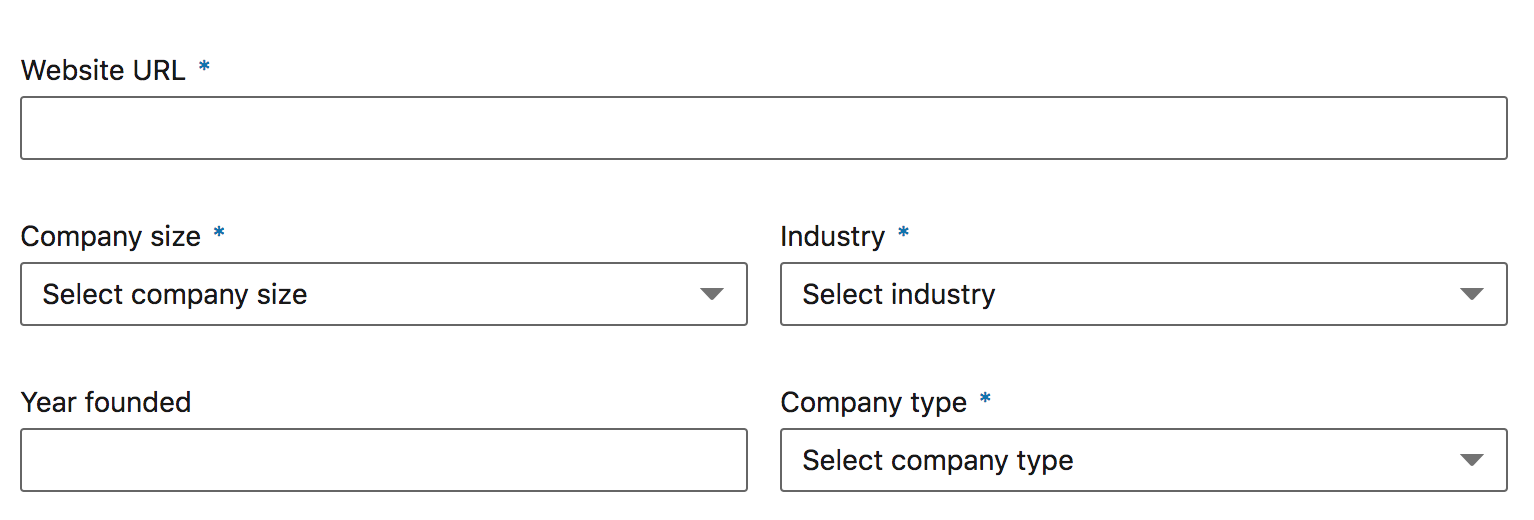Click the Website URL text field
This screenshot has height=520, width=1534.
[763, 128]
